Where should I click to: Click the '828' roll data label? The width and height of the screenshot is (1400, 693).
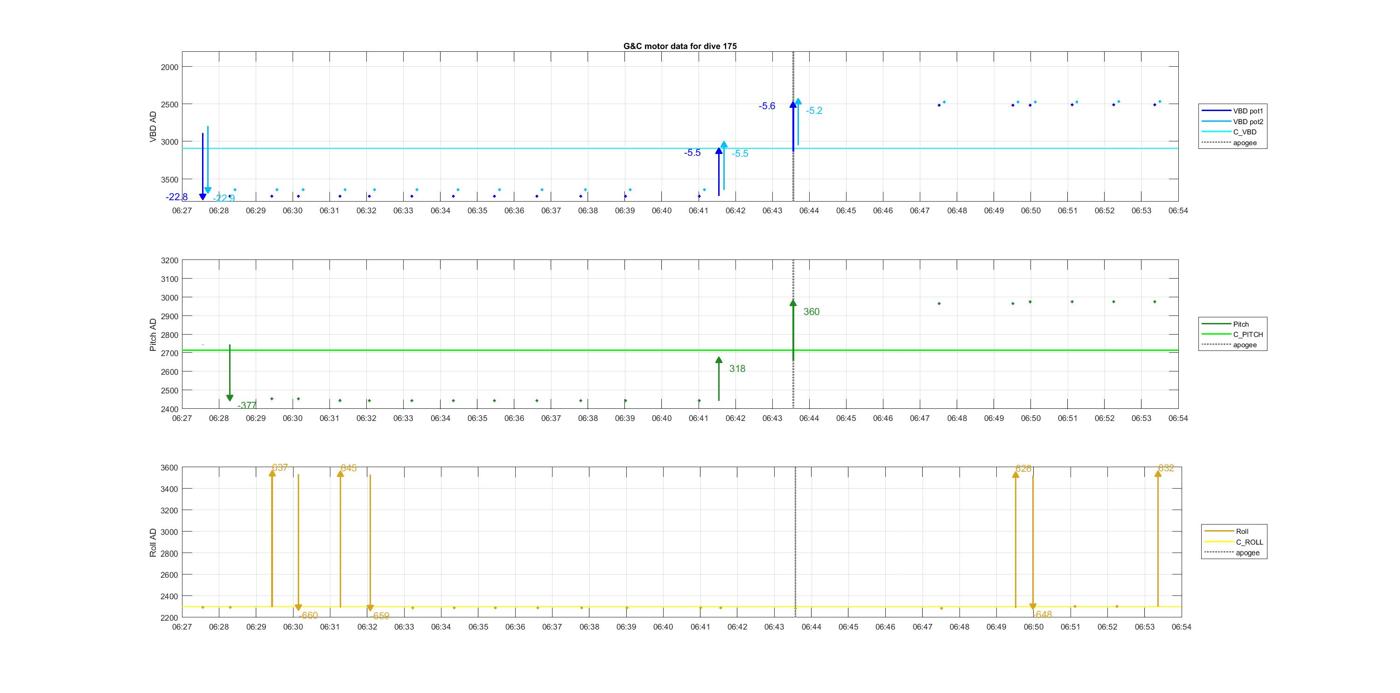point(1023,469)
